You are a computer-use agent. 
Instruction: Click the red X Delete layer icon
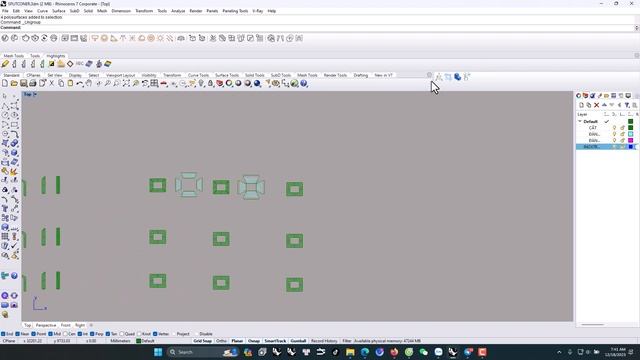[596, 105]
